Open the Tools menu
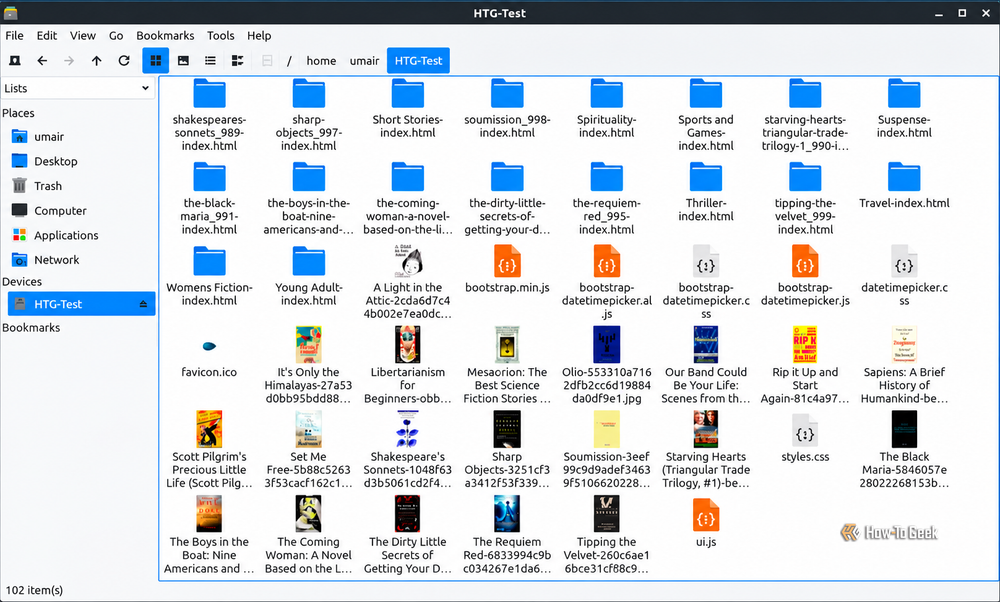The height and width of the screenshot is (602, 1000). [x=221, y=36]
